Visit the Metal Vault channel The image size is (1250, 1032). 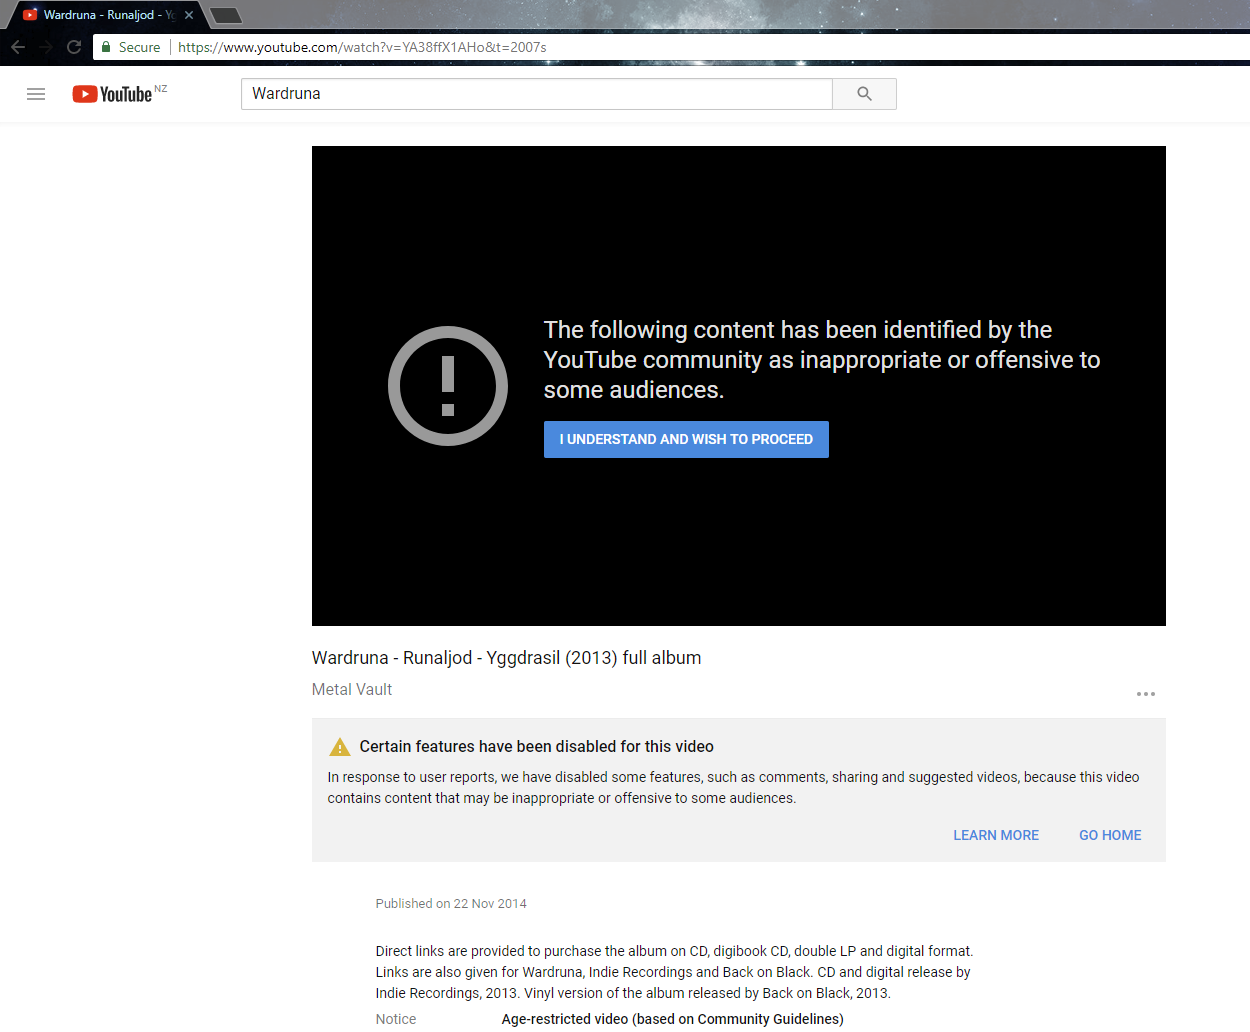[x=352, y=689]
